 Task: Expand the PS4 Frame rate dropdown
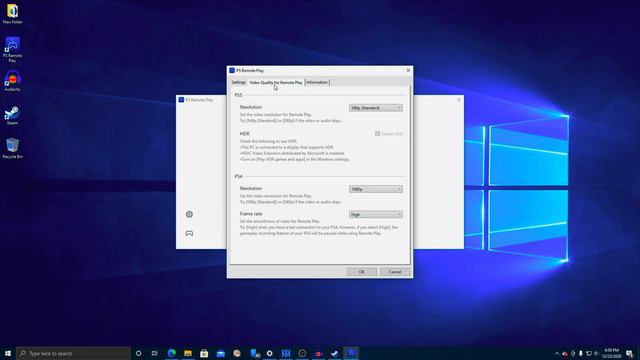coord(376,214)
